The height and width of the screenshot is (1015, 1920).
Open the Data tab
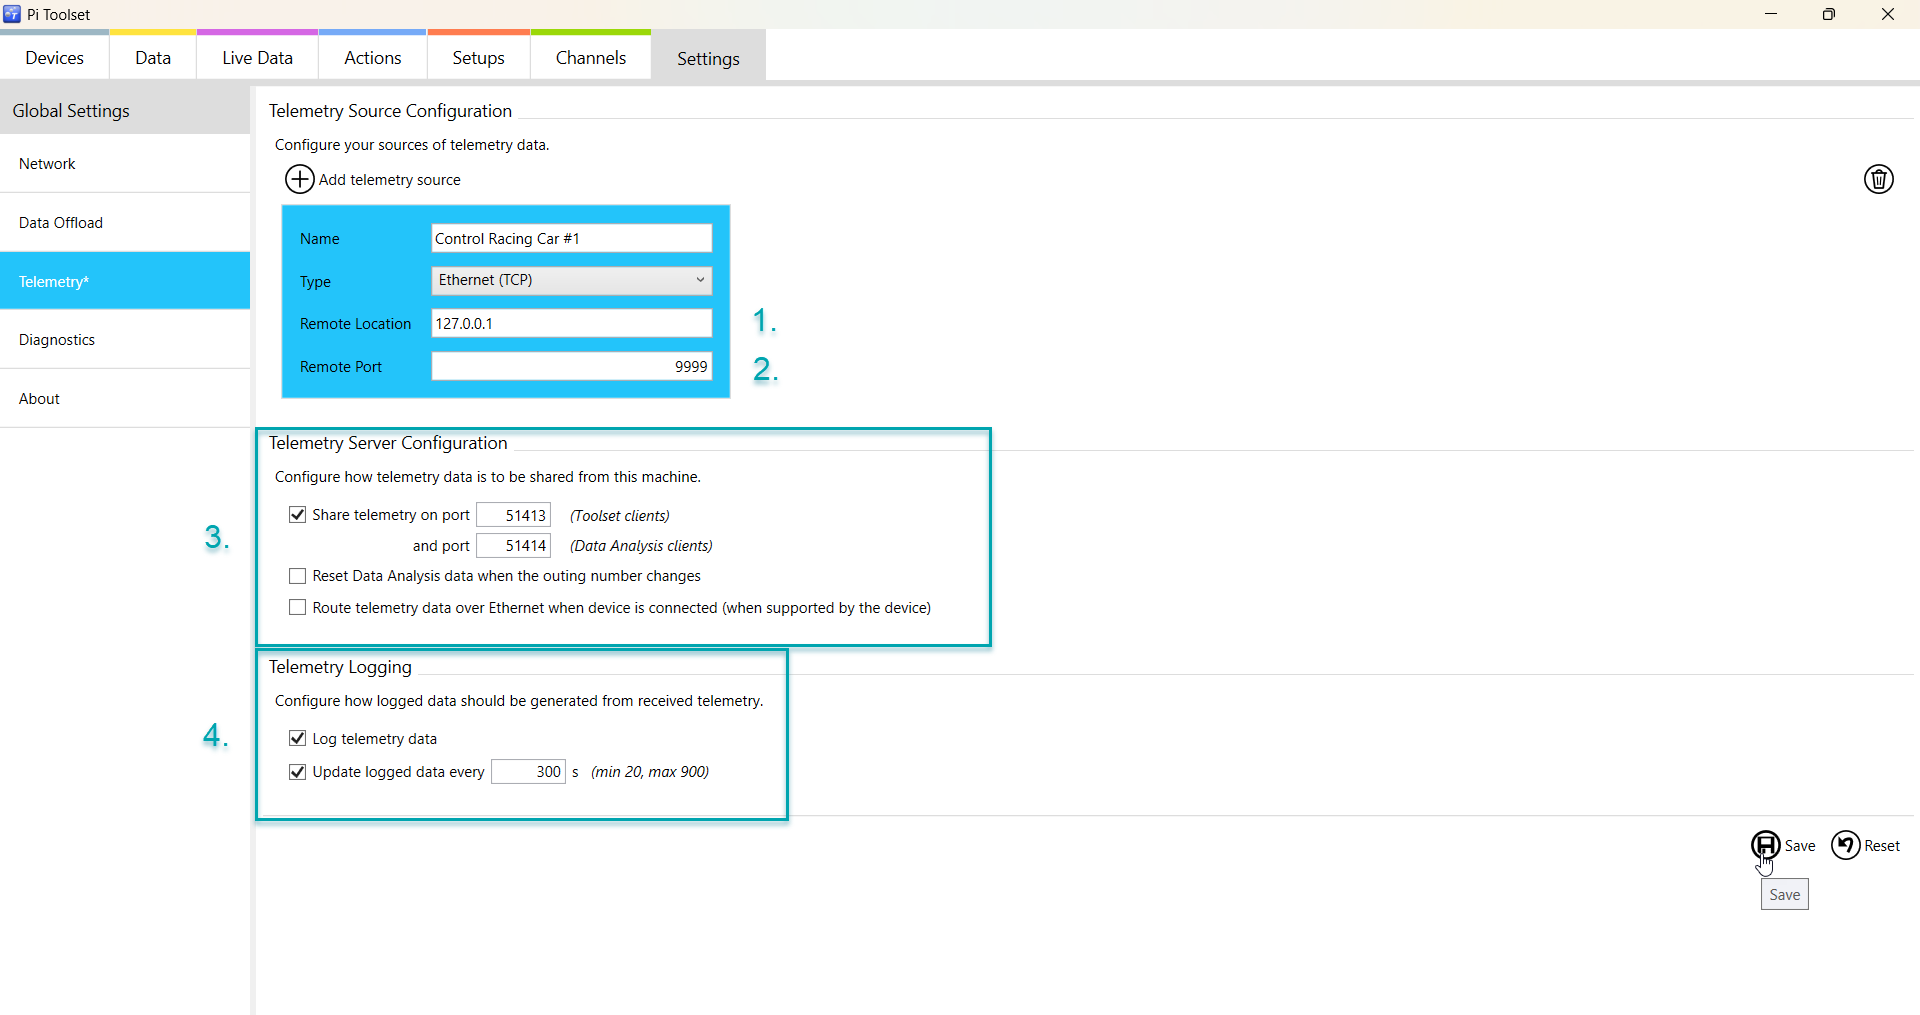click(x=153, y=57)
